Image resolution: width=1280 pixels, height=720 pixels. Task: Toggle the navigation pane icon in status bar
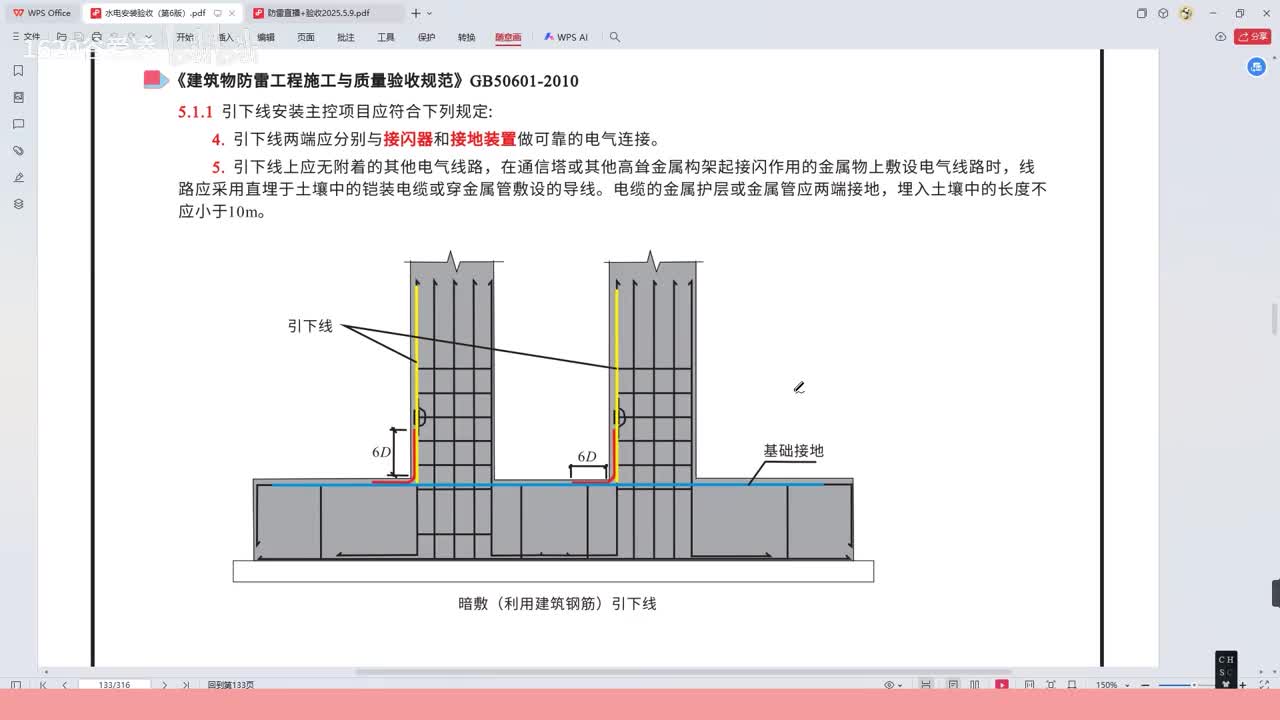point(15,685)
